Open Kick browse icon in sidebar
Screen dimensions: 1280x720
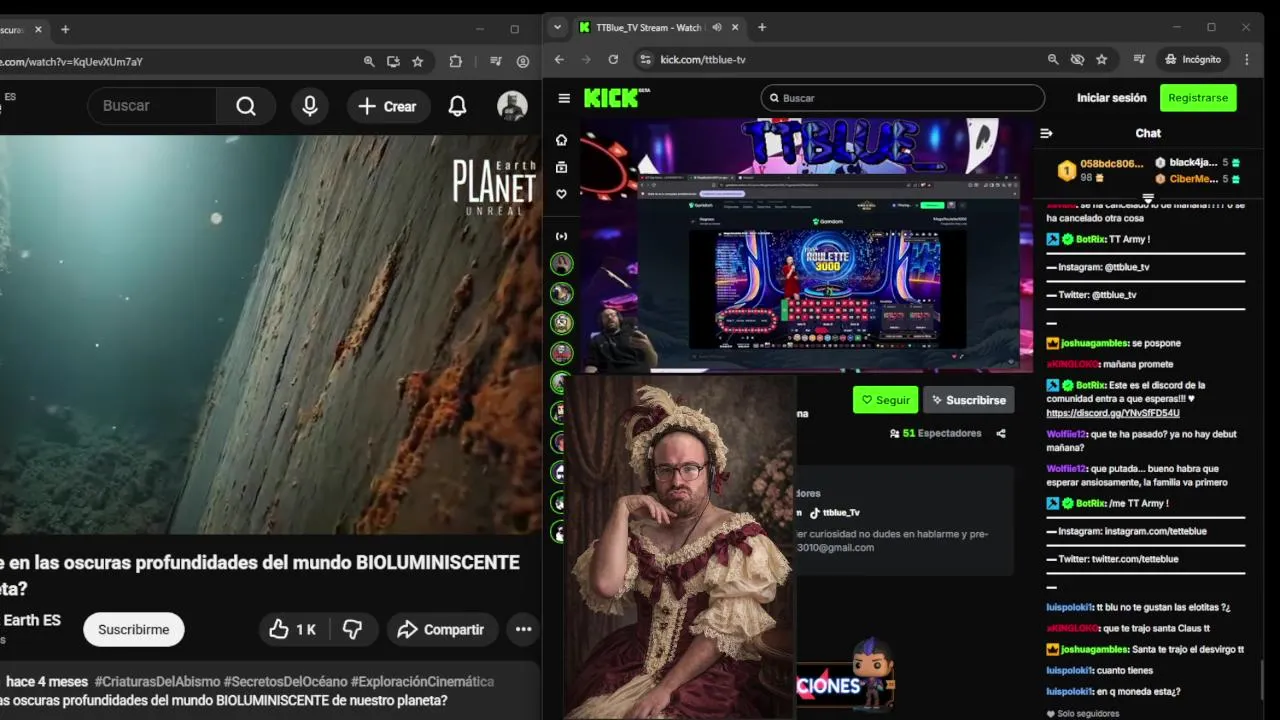click(x=561, y=167)
